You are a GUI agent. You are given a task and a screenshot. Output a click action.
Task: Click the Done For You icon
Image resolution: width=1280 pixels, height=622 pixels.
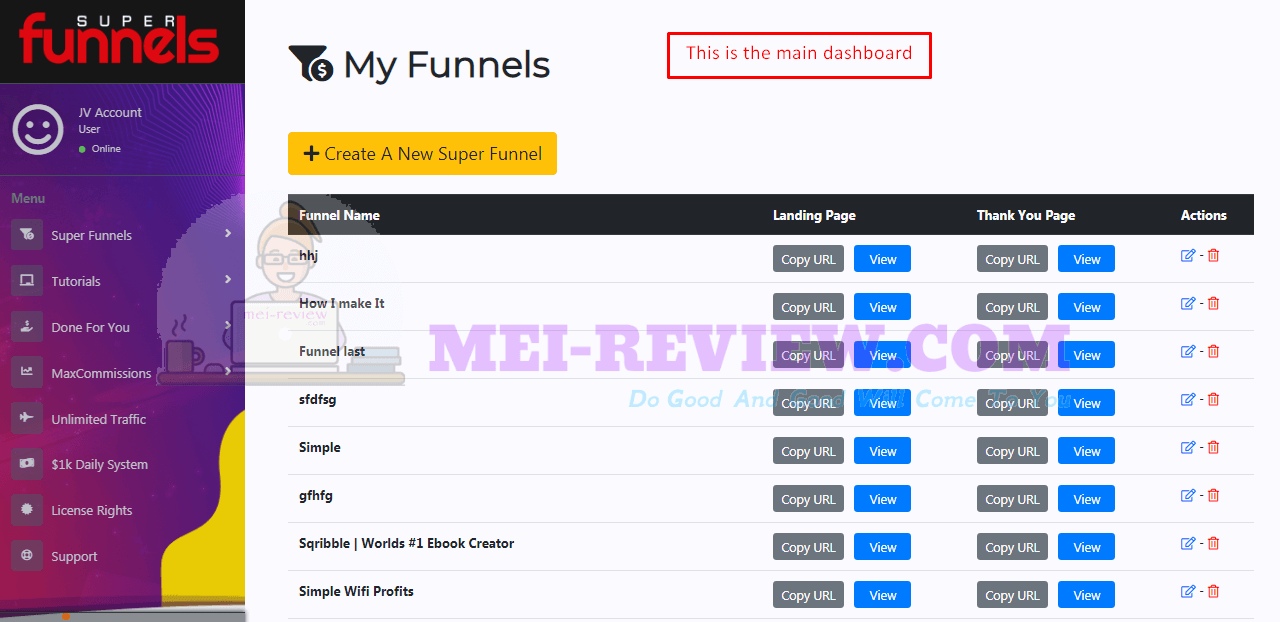click(x=27, y=327)
